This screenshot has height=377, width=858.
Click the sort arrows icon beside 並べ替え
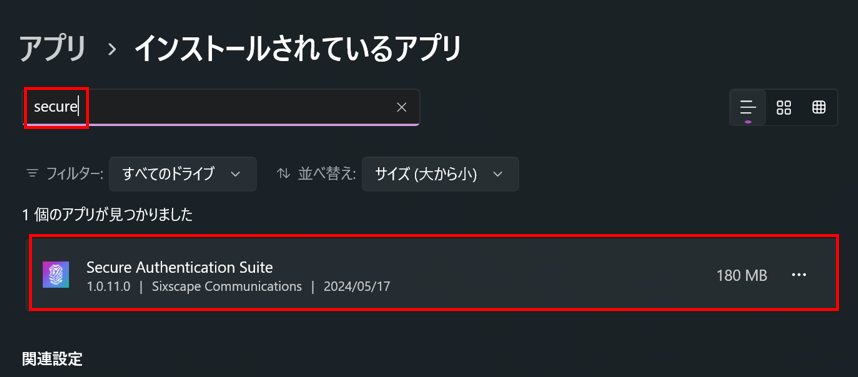[283, 174]
